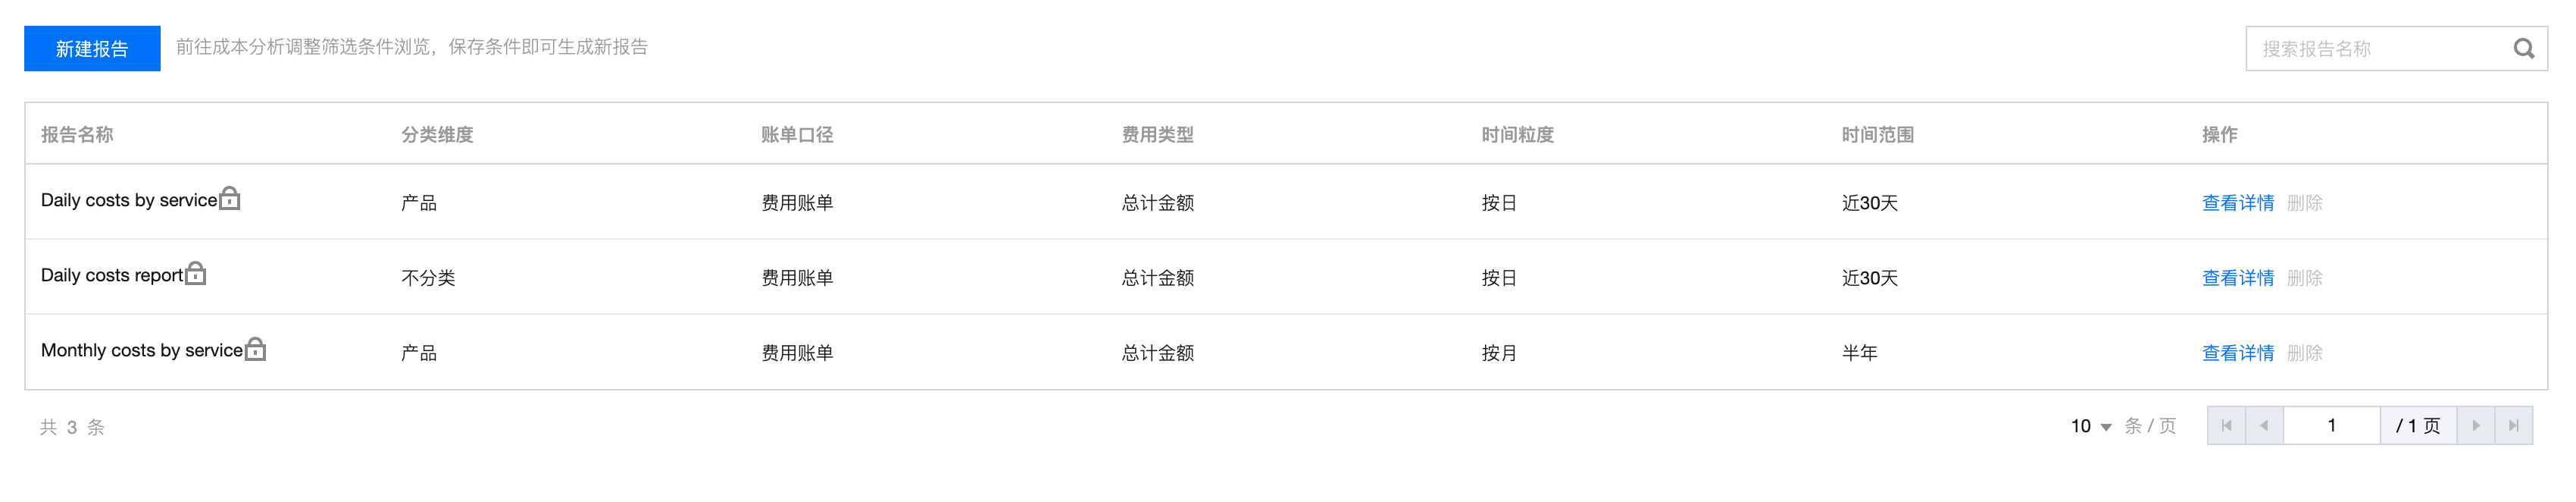Go to the next page
The width and height of the screenshot is (2576, 502).
point(2476,426)
